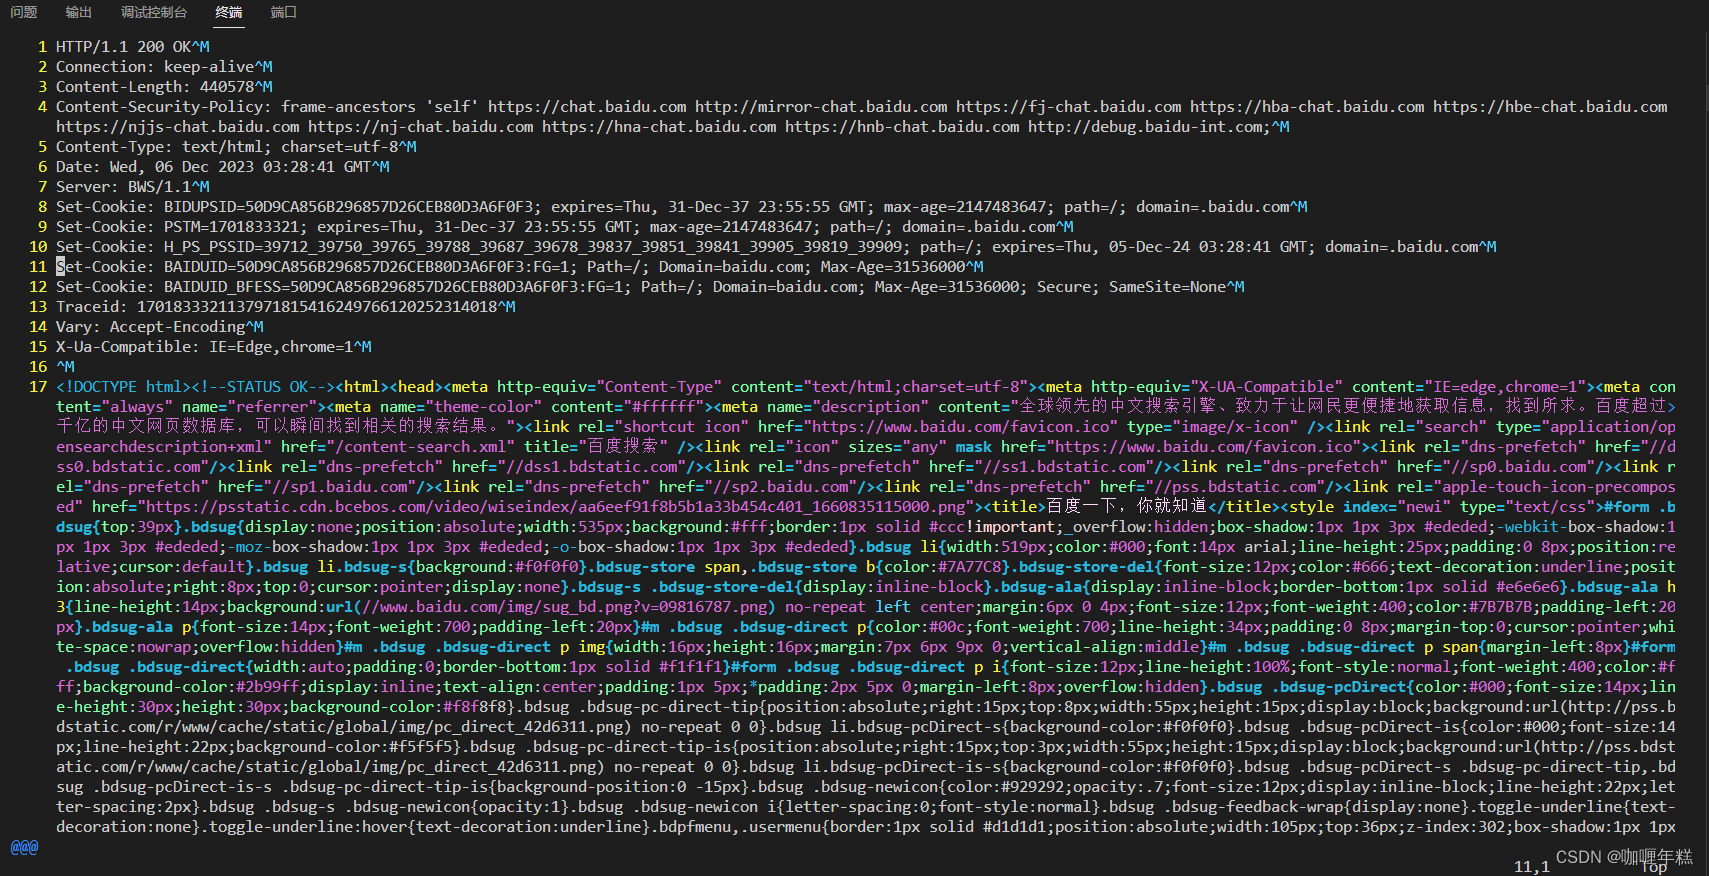Click line number 11 in the gutter

tap(38, 267)
